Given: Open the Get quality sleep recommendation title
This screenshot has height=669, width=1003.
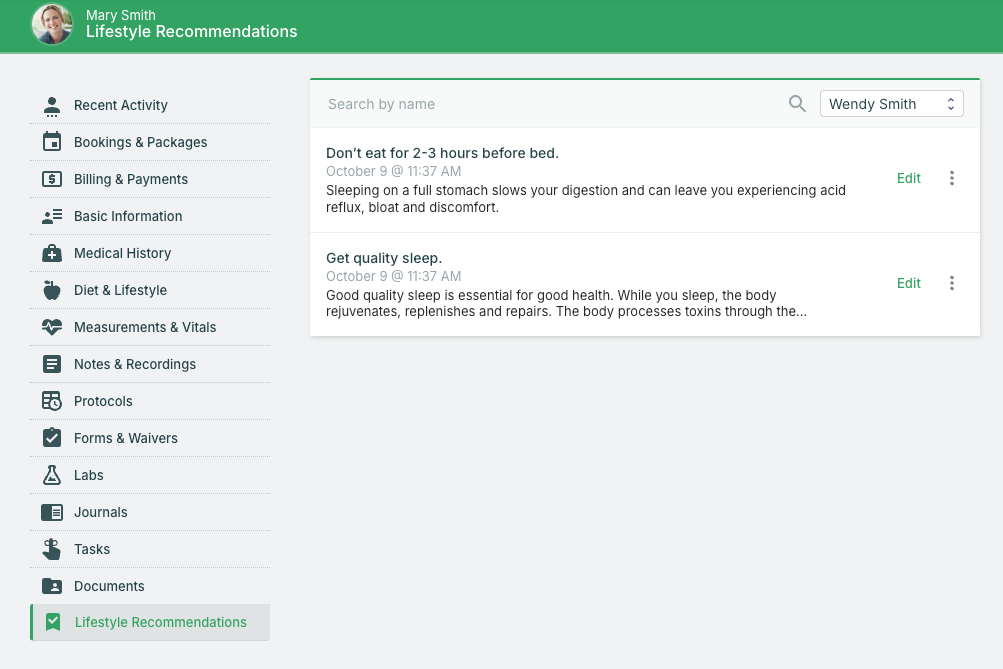Looking at the screenshot, I should pos(384,258).
